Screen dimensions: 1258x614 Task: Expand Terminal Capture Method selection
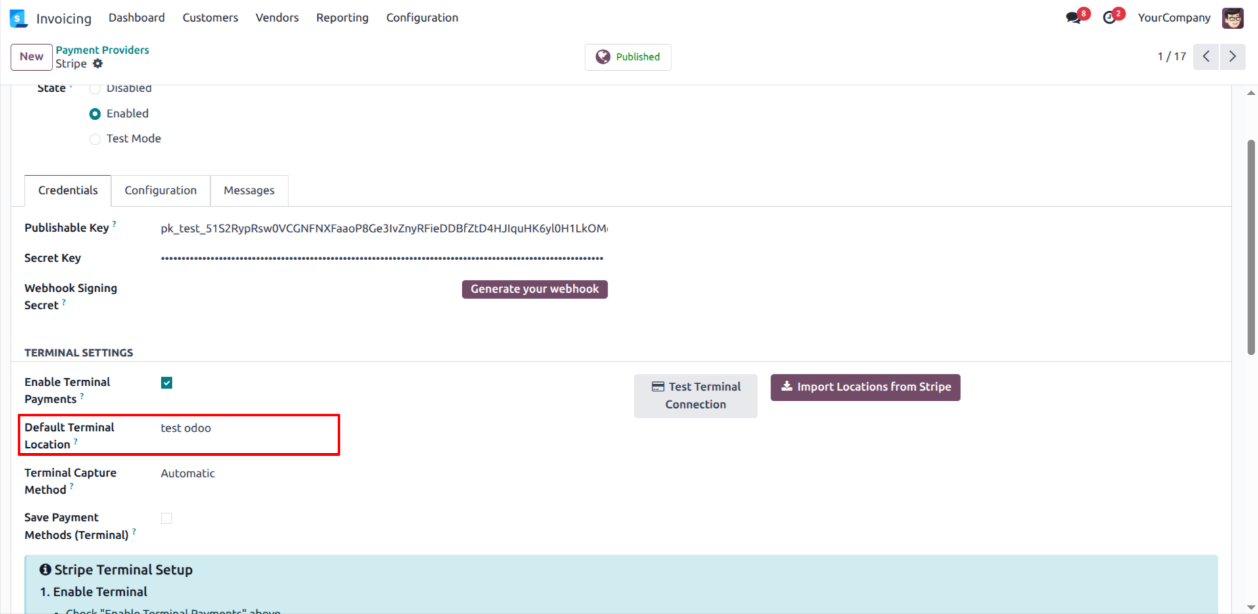click(x=250, y=474)
